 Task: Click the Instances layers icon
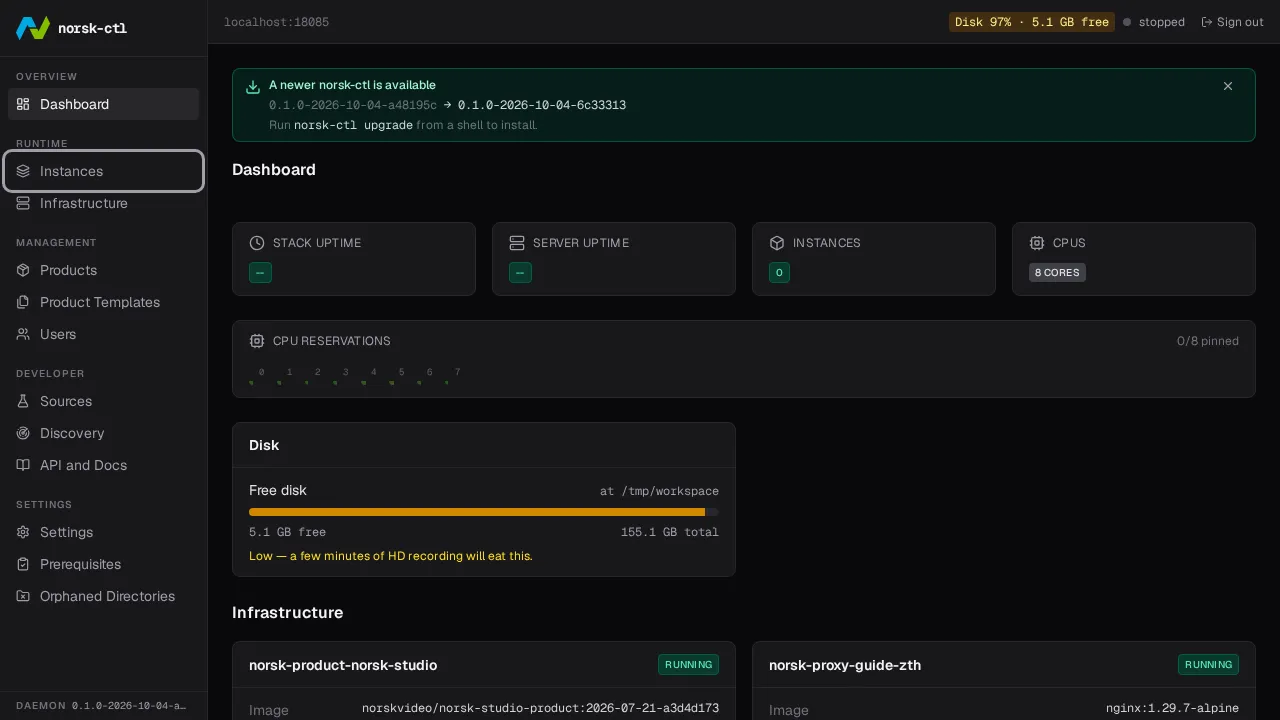point(23,171)
